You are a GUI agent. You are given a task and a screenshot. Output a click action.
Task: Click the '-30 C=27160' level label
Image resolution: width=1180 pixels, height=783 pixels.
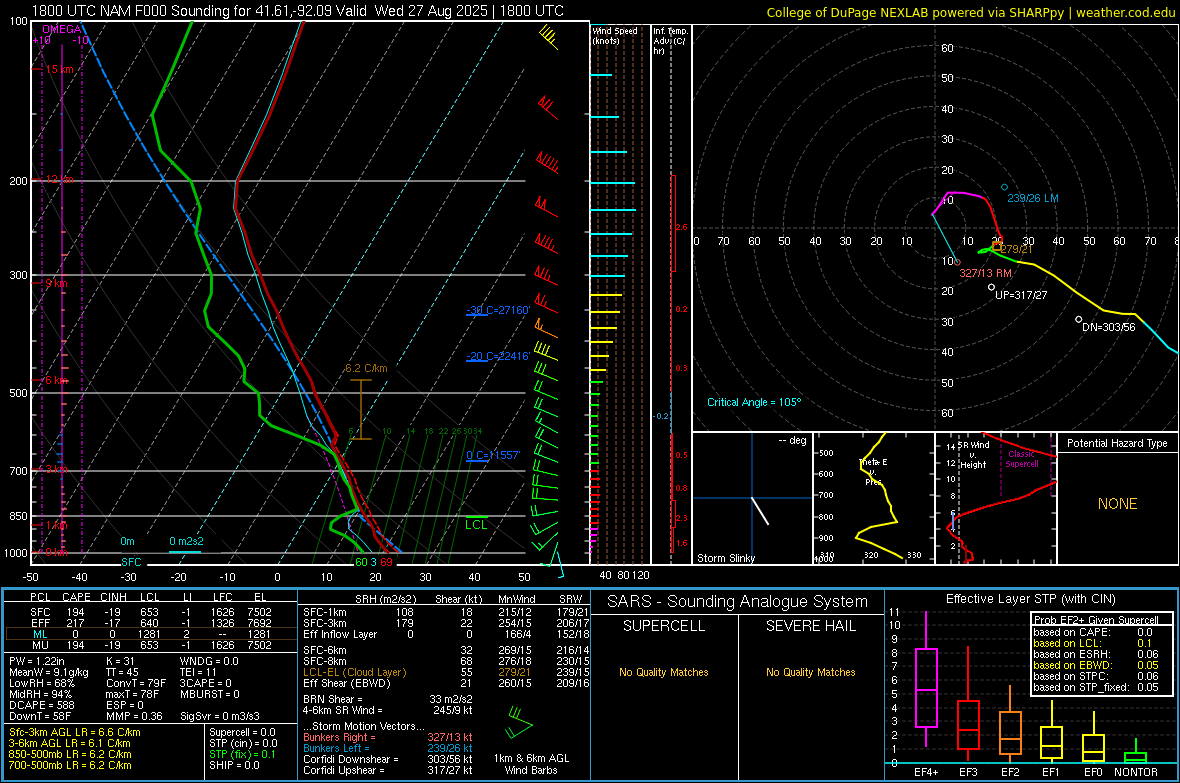click(x=498, y=310)
